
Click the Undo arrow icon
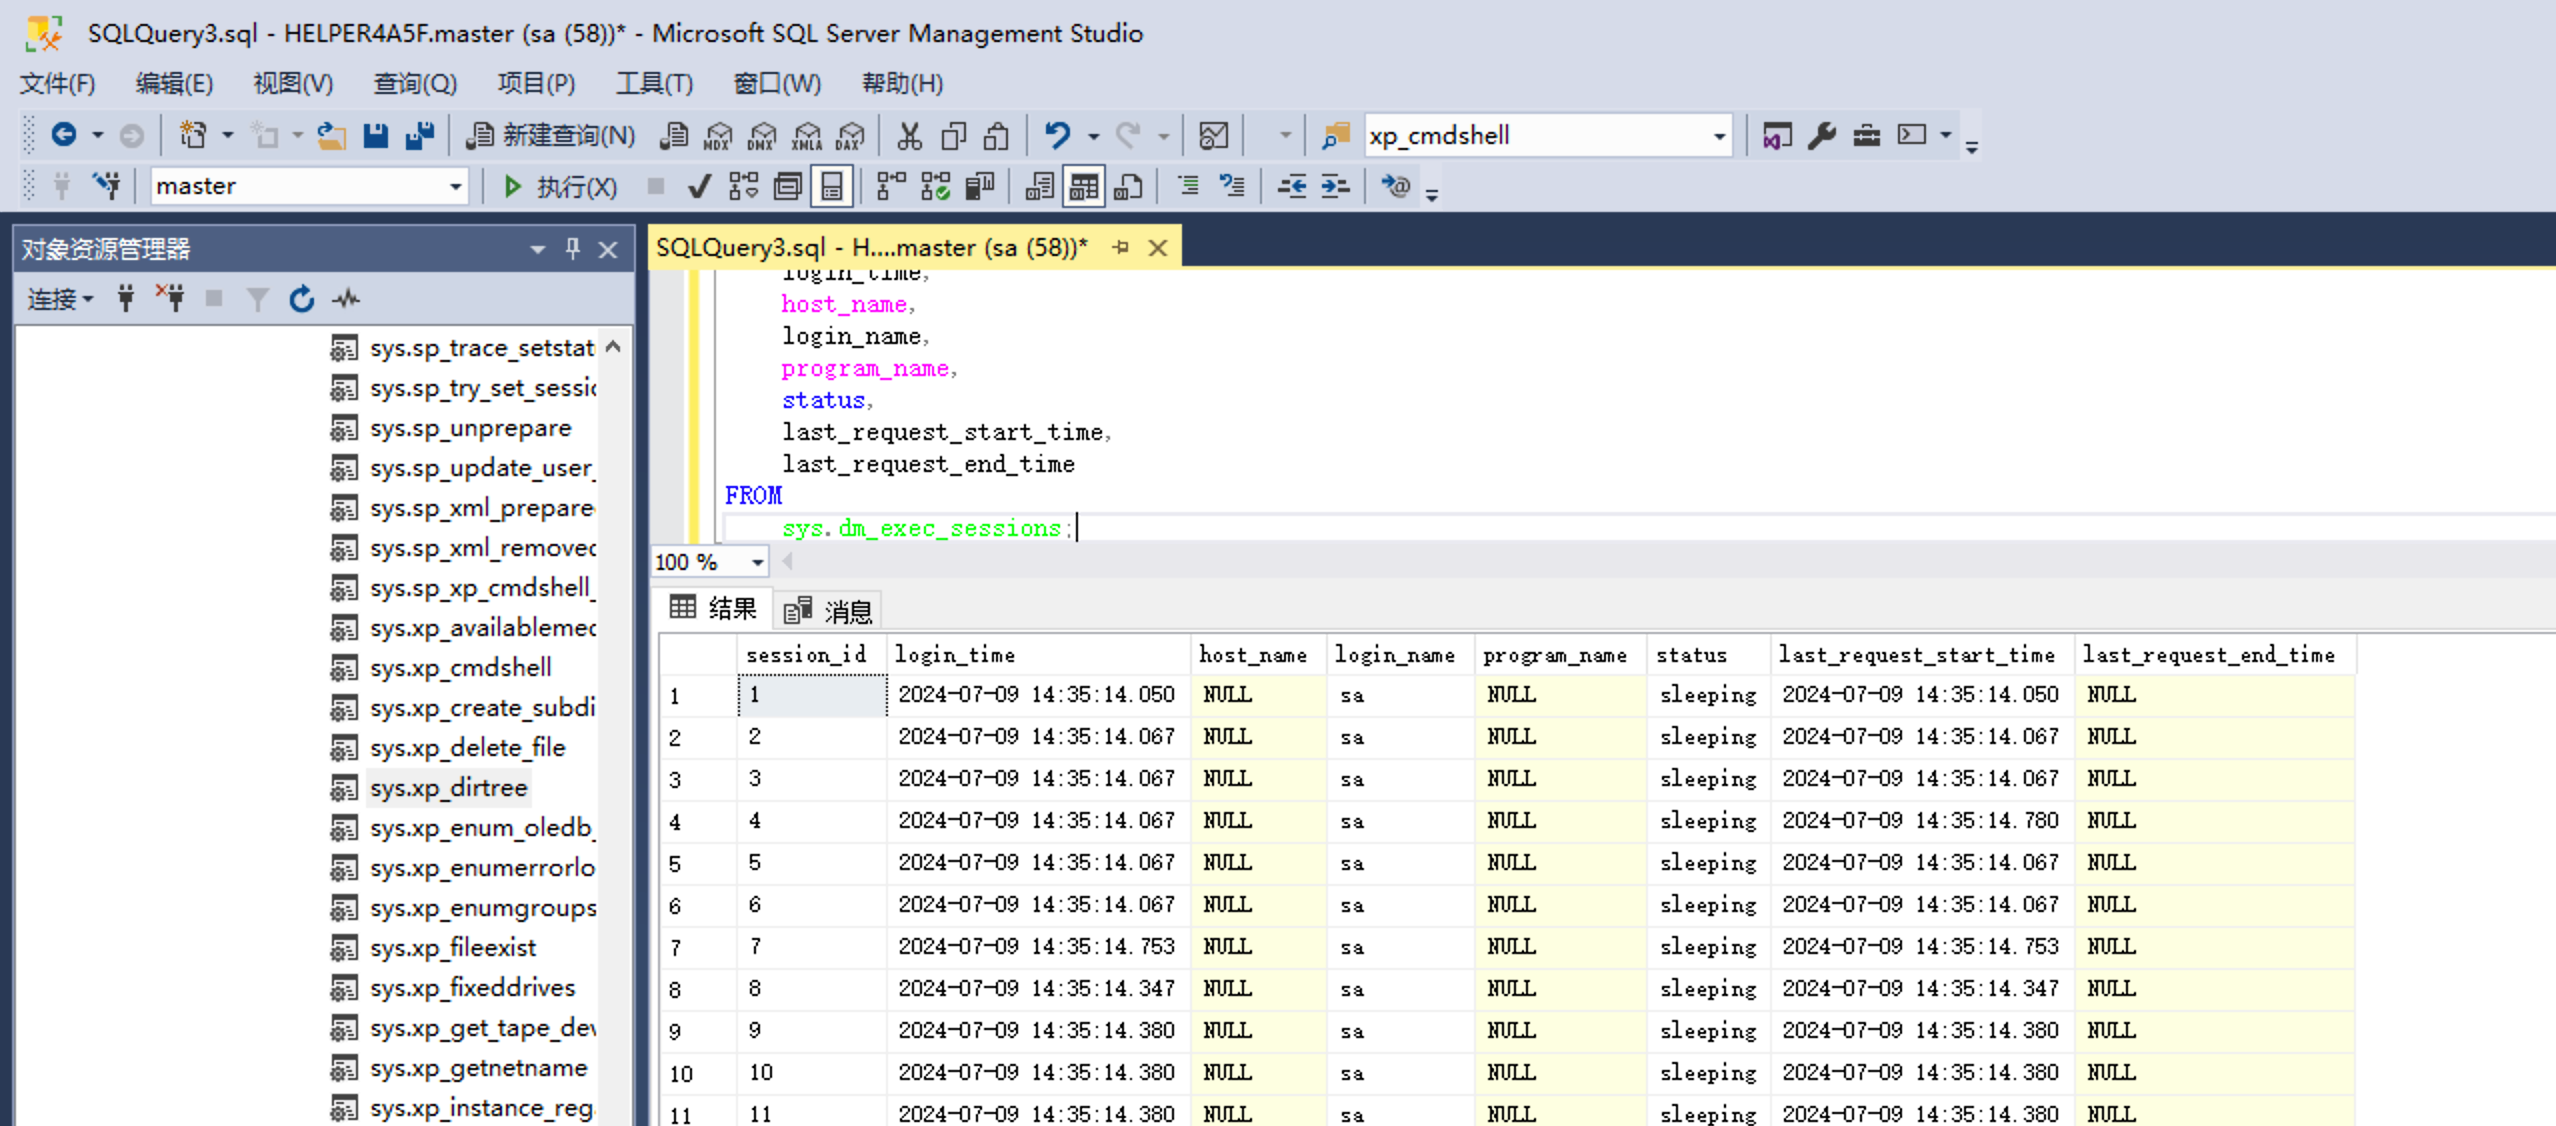1058,135
